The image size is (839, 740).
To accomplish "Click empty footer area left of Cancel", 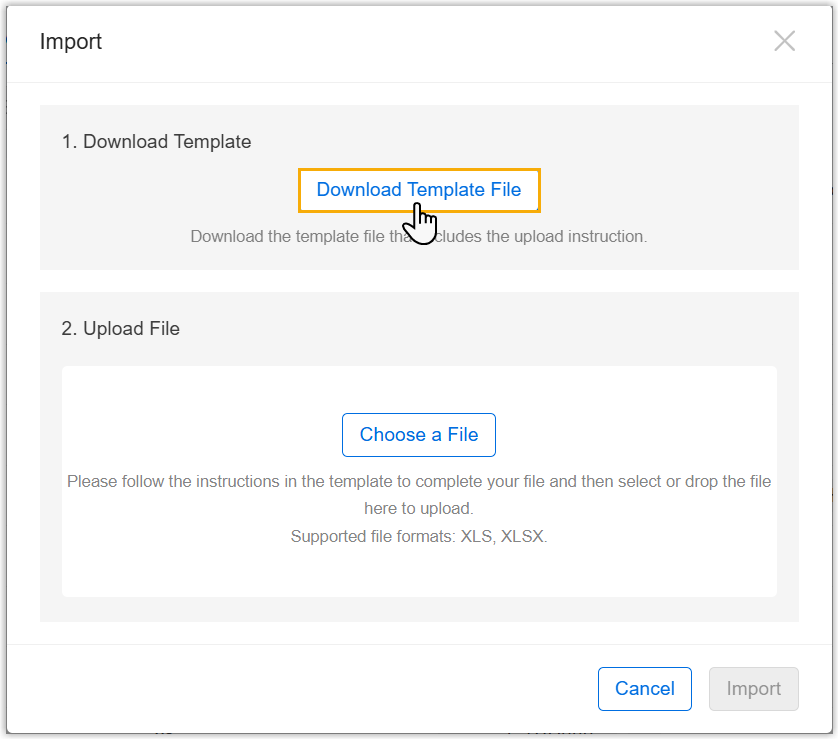I will 300,688.
